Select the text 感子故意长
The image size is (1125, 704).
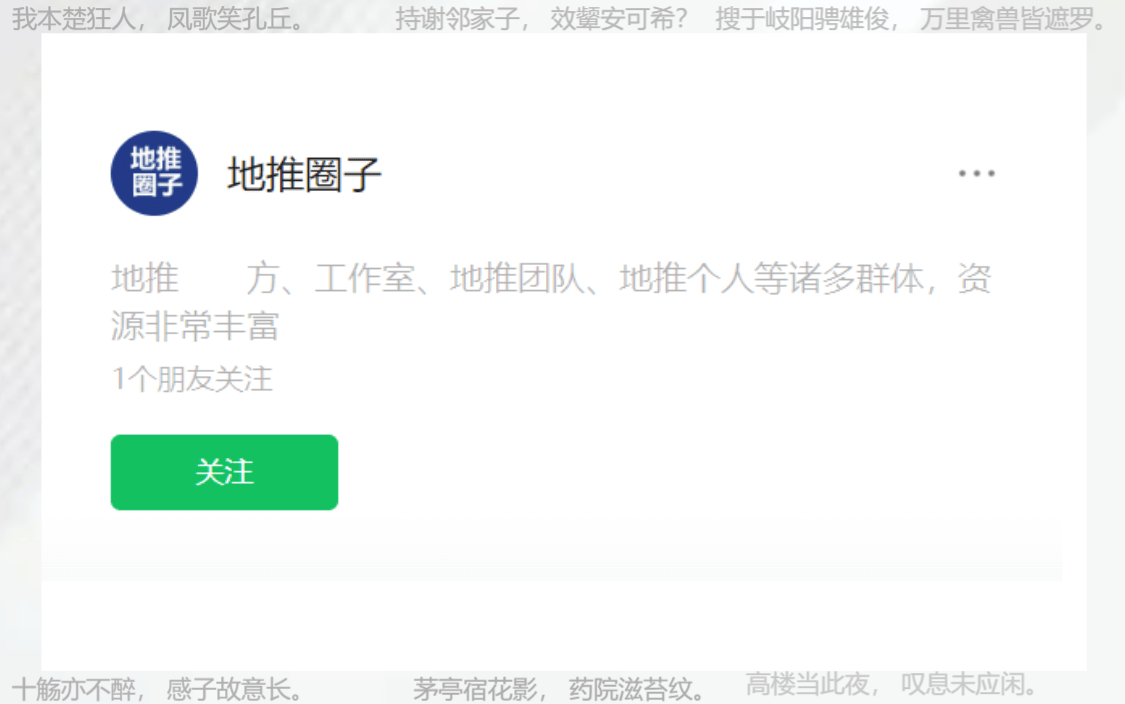(229, 689)
